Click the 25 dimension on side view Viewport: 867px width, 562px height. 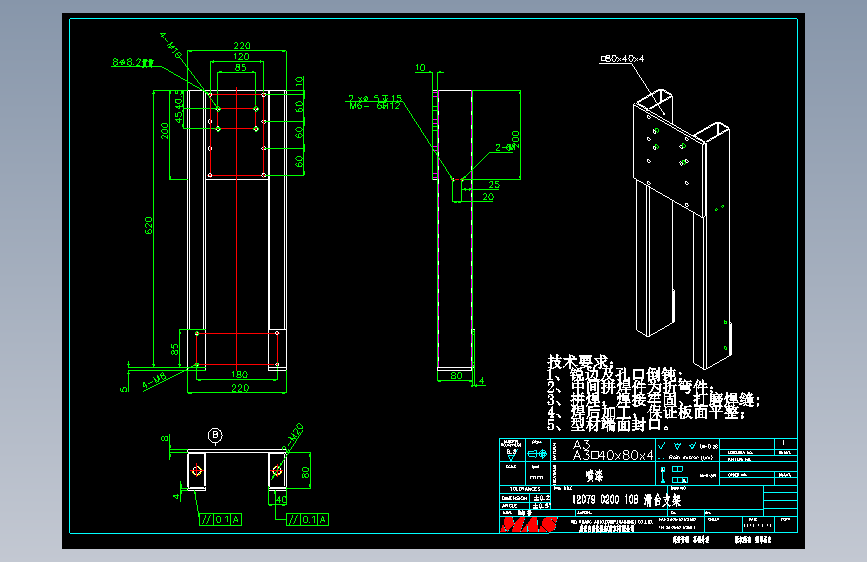coord(494,185)
